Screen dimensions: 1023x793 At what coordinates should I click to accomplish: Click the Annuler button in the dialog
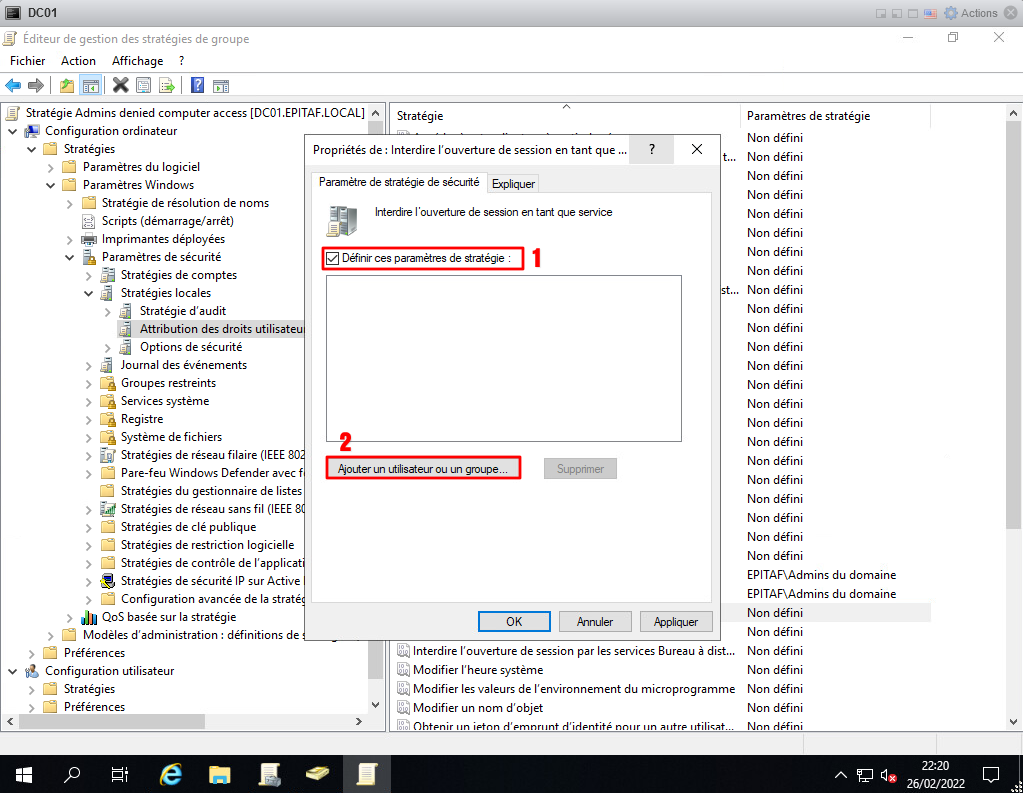tap(595, 621)
